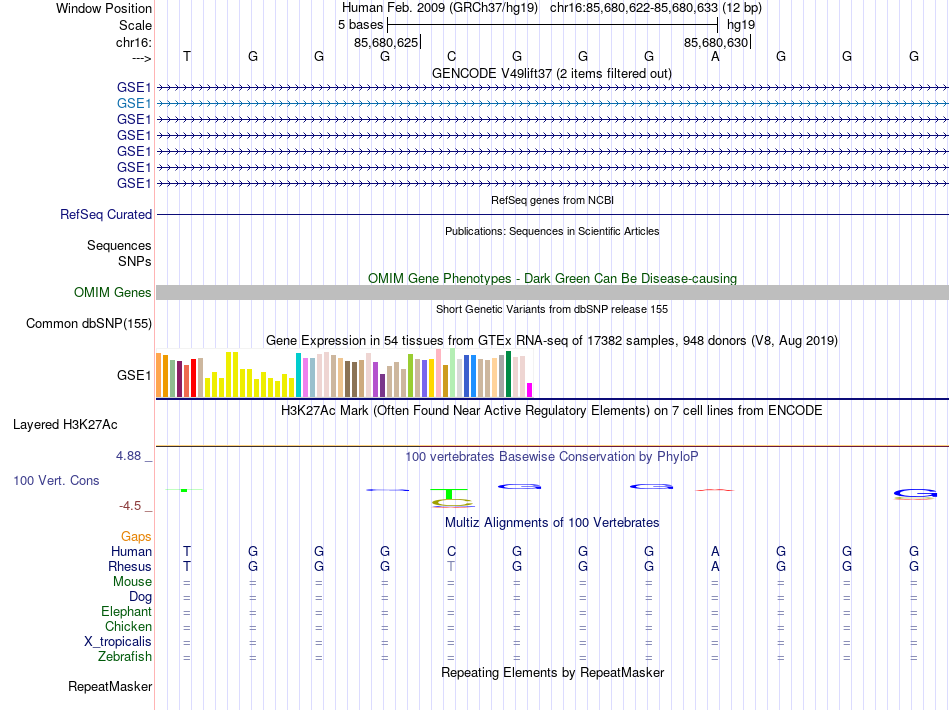Click the '--->' sequence direction arrow label
This screenshot has width=950, height=710.
pyautogui.click(x=142, y=58)
